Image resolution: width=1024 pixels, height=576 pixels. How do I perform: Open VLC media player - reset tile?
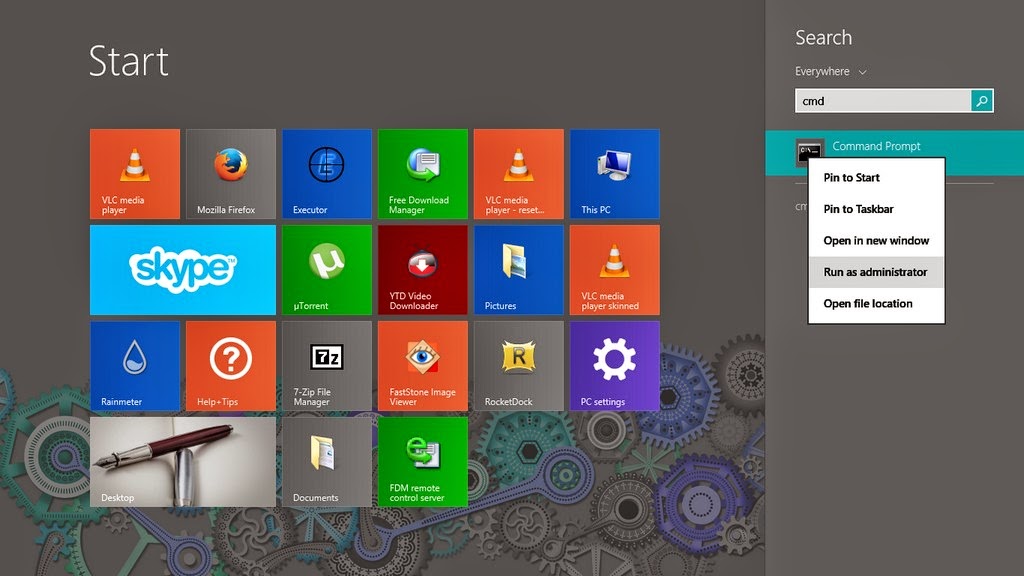pyautogui.click(x=519, y=174)
